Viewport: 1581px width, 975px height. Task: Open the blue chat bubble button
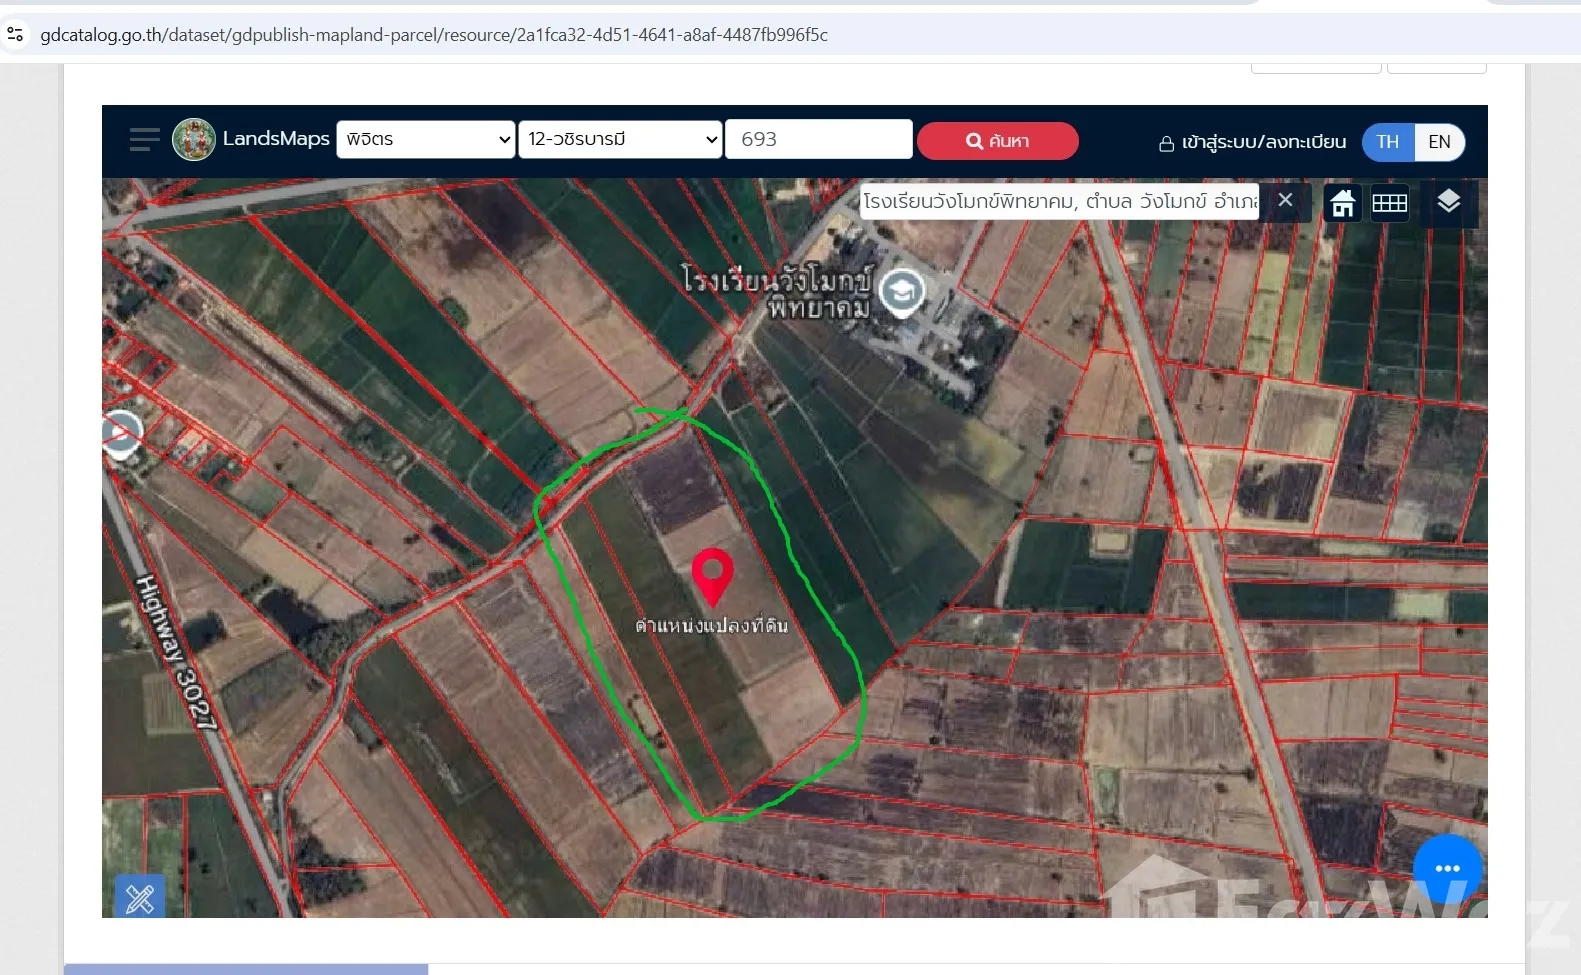pos(1447,868)
